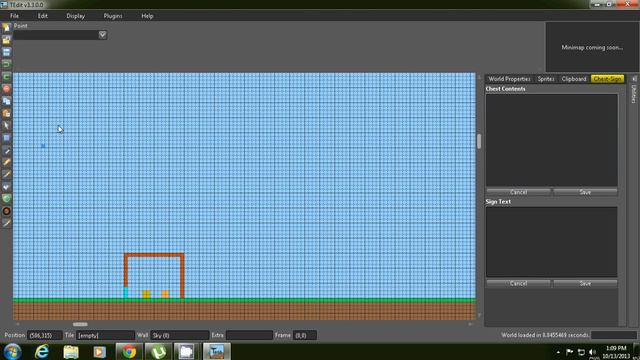Open the Edit menu
Viewport: 640px width, 360px height.
click(x=43, y=16)
